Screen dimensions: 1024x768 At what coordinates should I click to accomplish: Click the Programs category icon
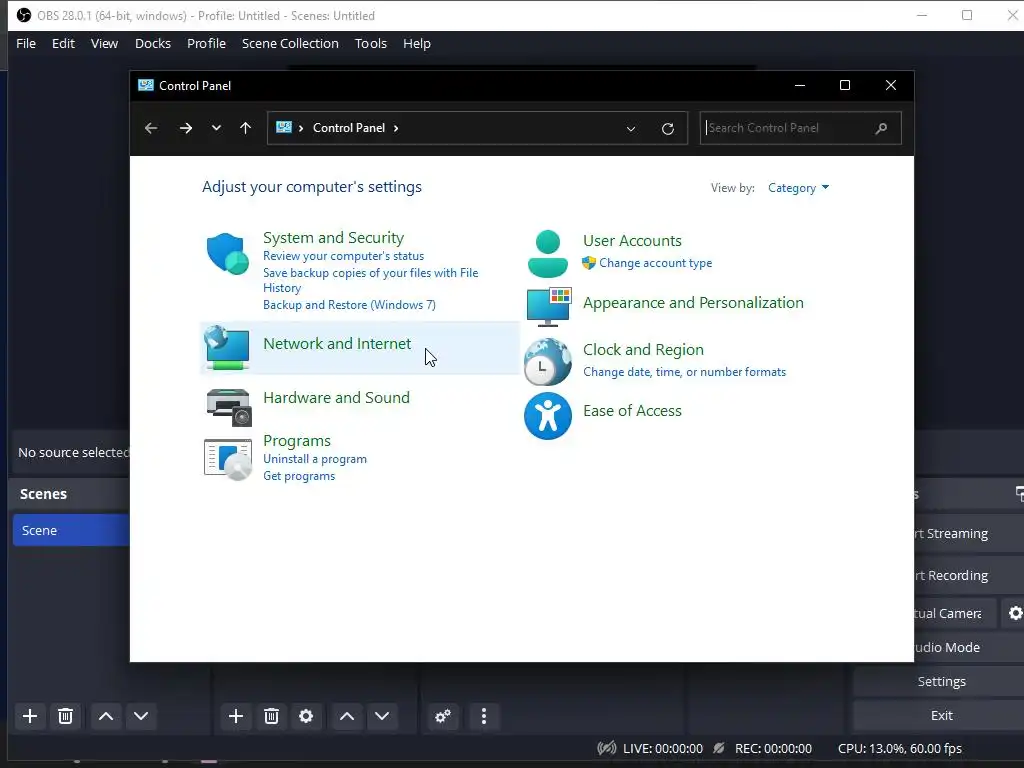(228, 459)
